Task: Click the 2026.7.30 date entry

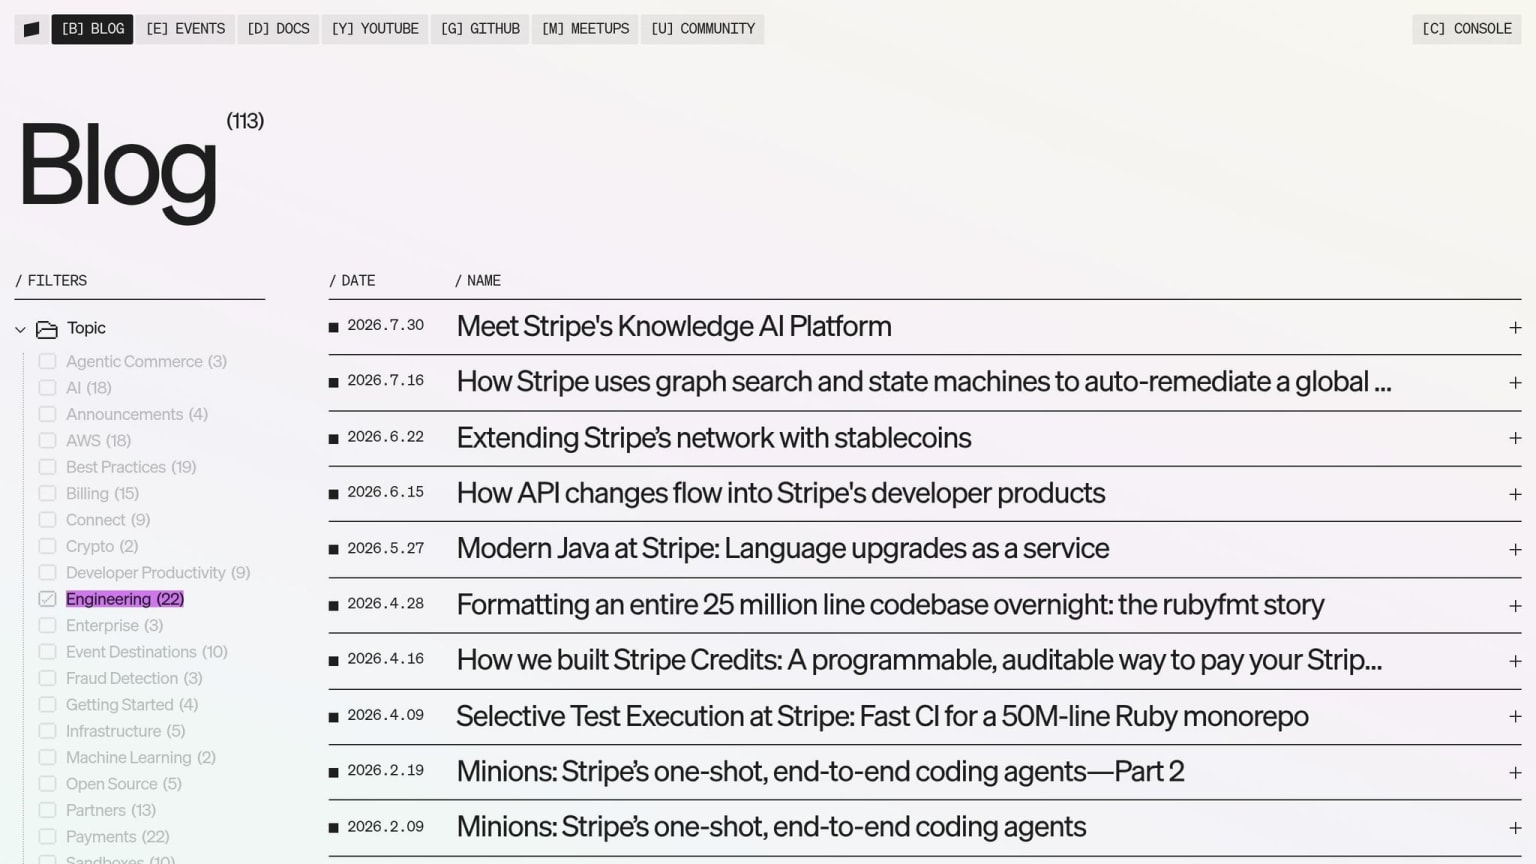Action: coord(386,325)
